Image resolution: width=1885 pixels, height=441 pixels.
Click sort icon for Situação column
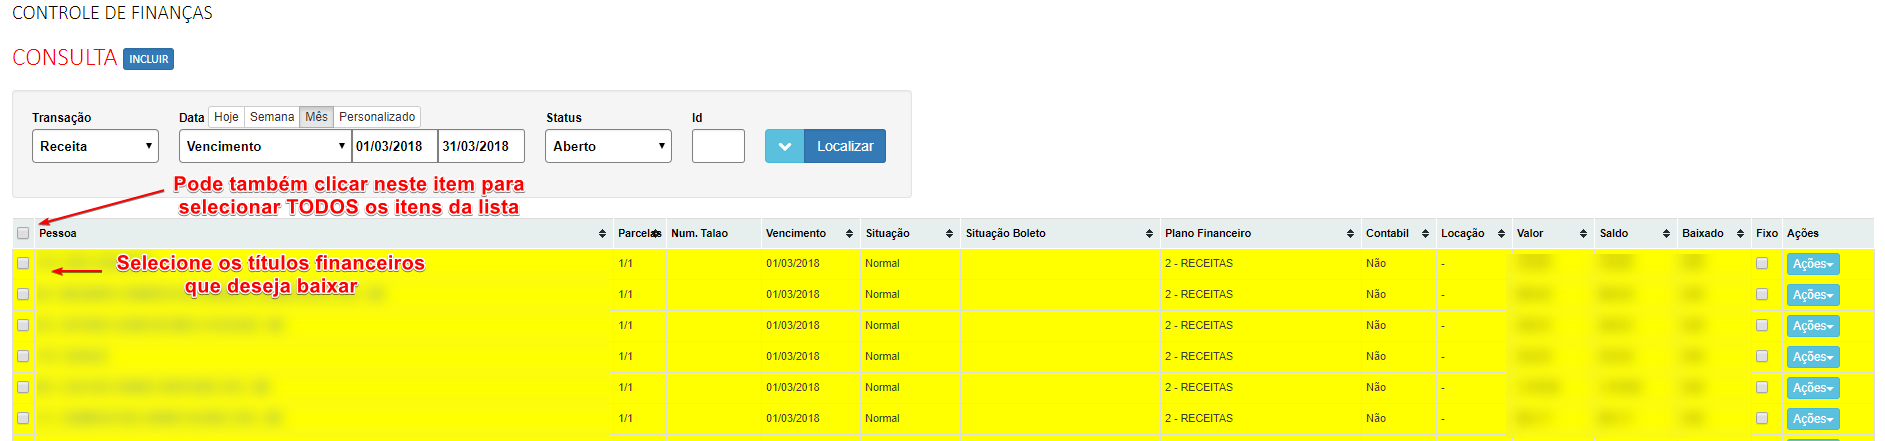pos(949,234)
